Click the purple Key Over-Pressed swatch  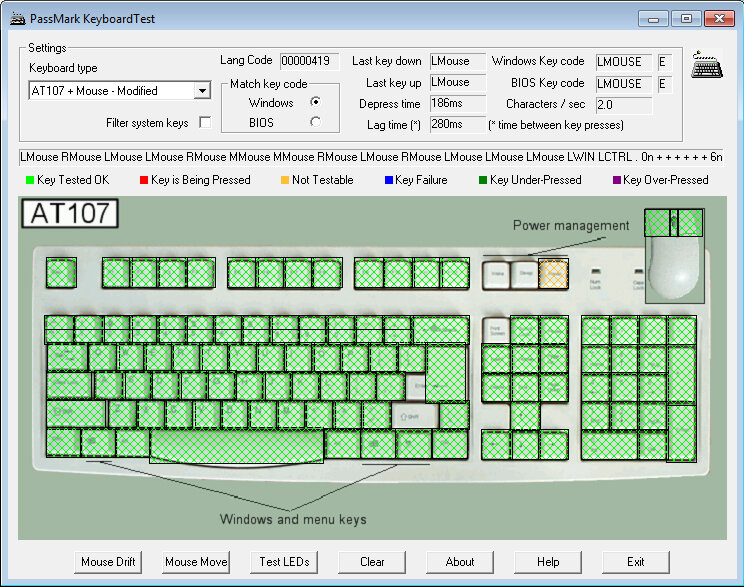[x=617, y=180]
